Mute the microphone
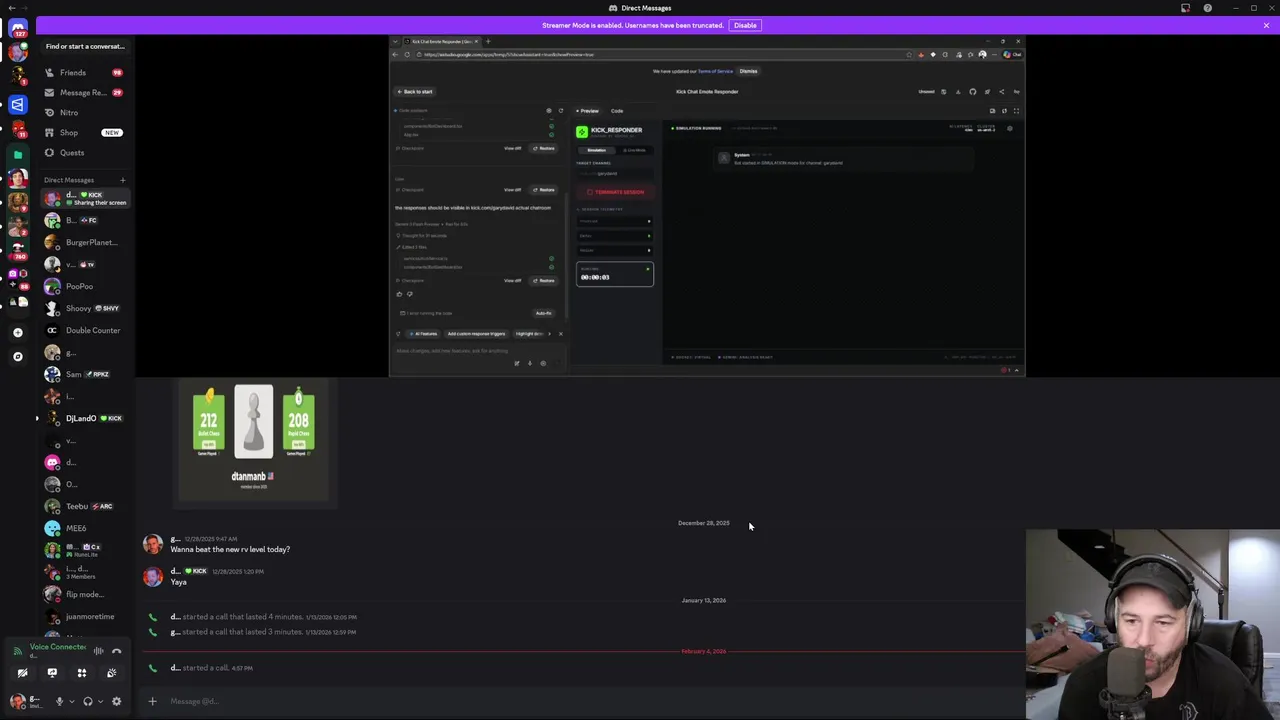Screen dimensions: 1280x720 (x=59, y=701)
